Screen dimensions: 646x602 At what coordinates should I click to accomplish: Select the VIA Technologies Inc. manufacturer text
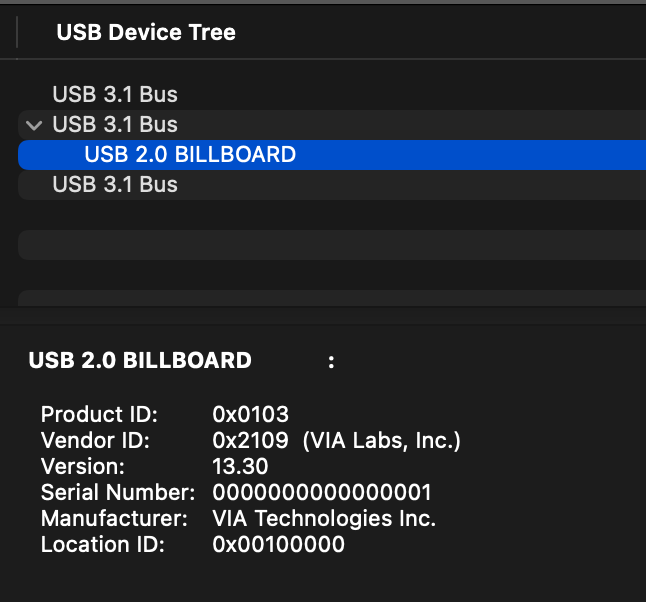(x=324, y=519)
